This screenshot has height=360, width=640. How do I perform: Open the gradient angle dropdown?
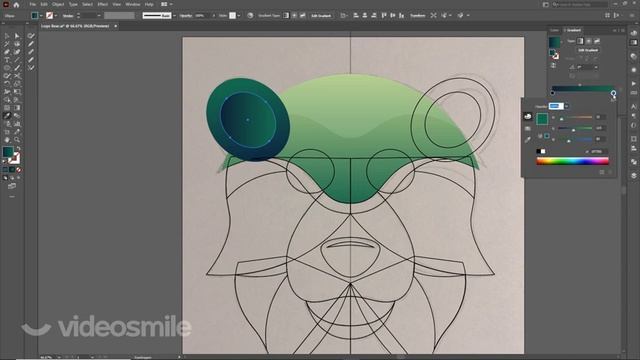(596, 67)
